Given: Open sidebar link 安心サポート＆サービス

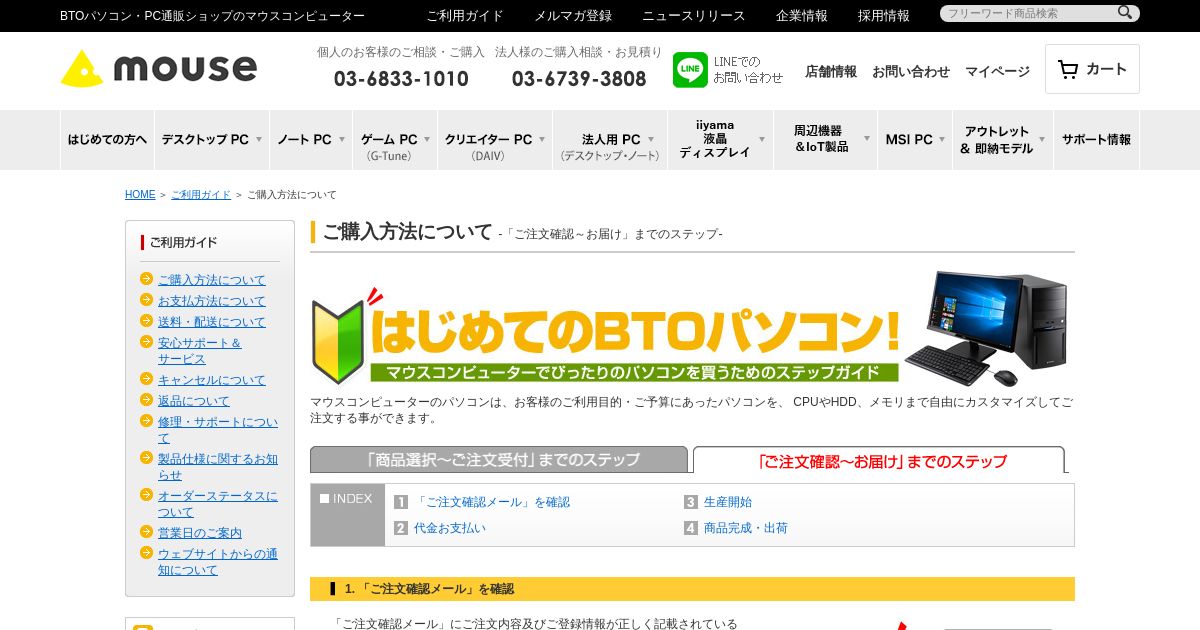Looking at the screenshot, I should pyautogui.click(x=200, y=351).
